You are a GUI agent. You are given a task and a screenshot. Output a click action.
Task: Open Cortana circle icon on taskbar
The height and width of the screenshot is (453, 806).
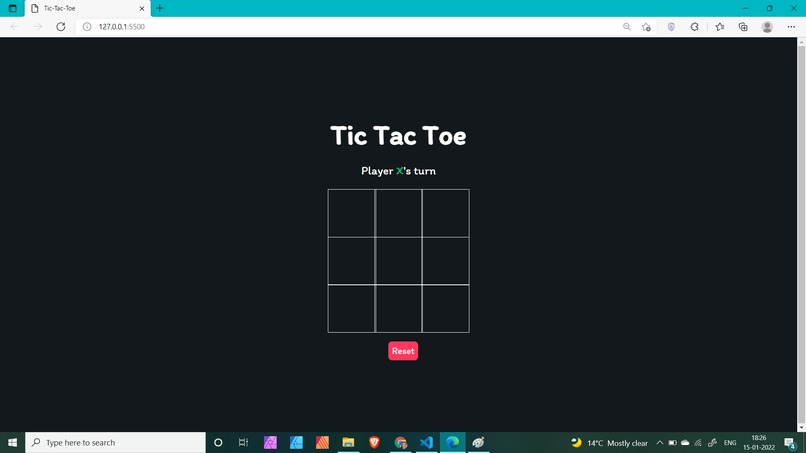[218, 442]
